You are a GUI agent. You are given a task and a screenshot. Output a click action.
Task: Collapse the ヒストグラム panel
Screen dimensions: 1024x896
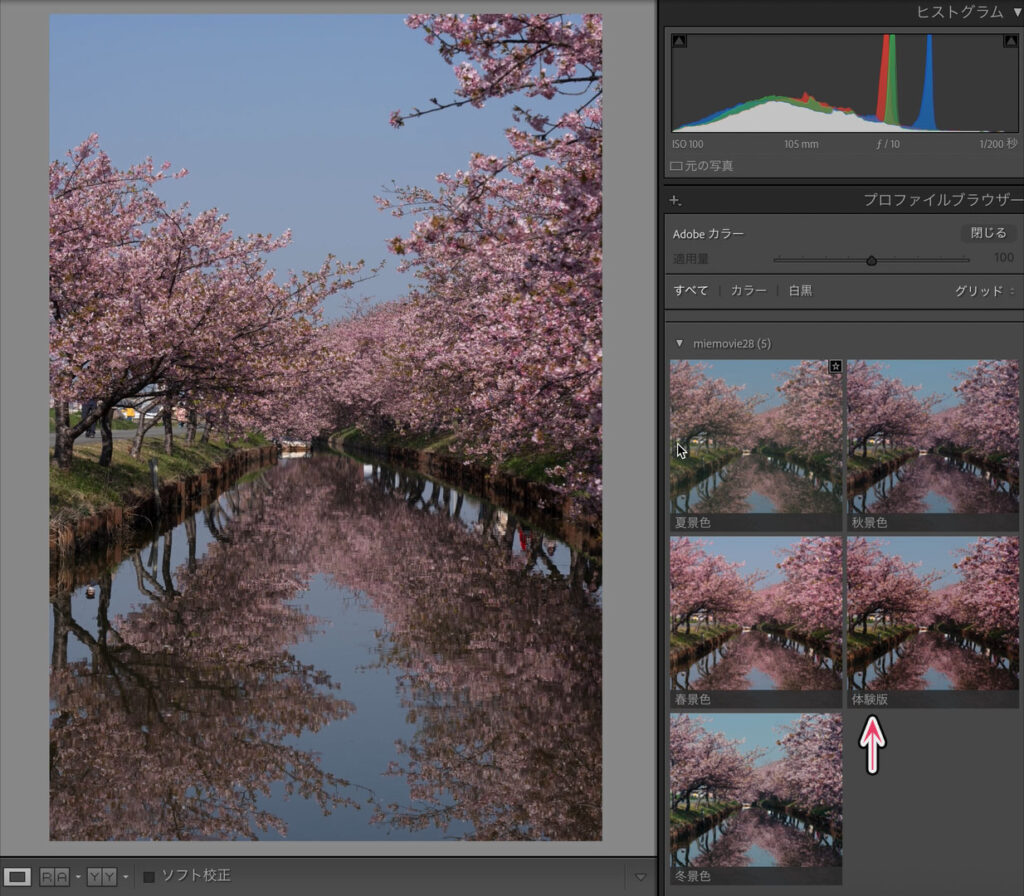pyautogui.click(x=1017, y=13)
